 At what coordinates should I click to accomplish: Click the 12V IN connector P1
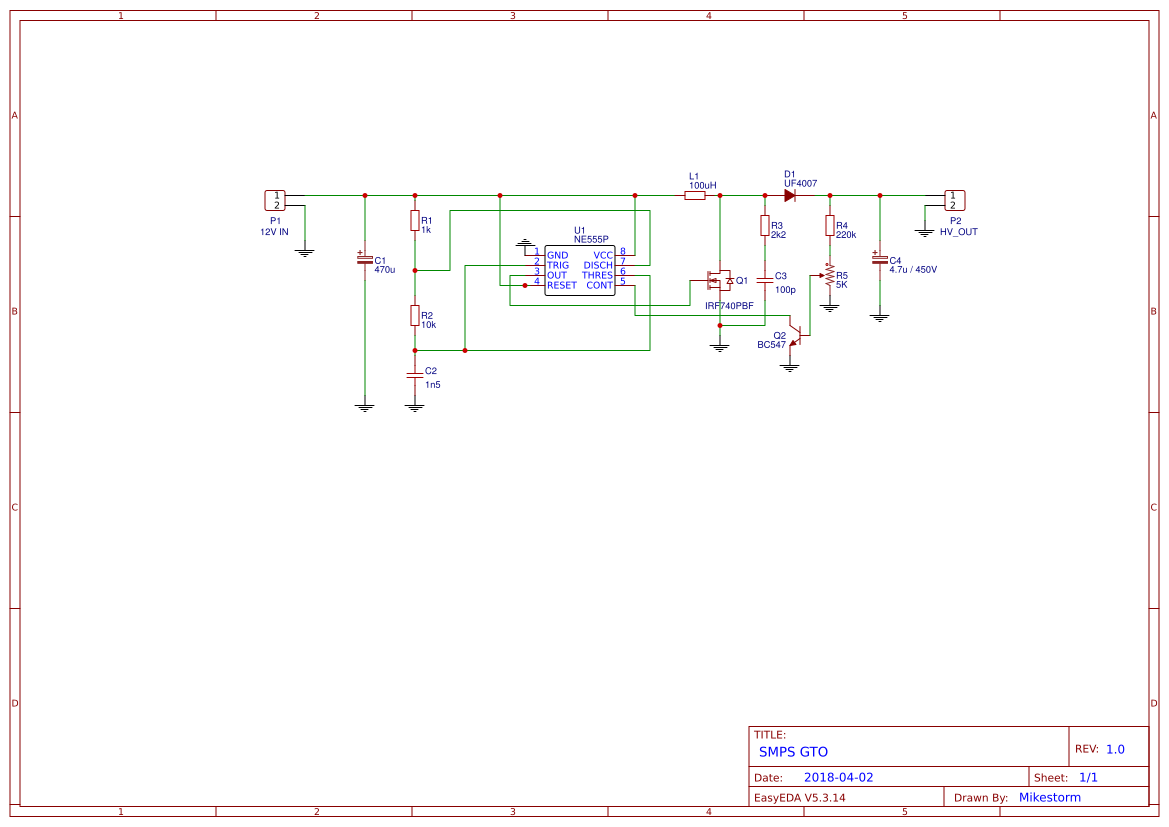[275, 200]
